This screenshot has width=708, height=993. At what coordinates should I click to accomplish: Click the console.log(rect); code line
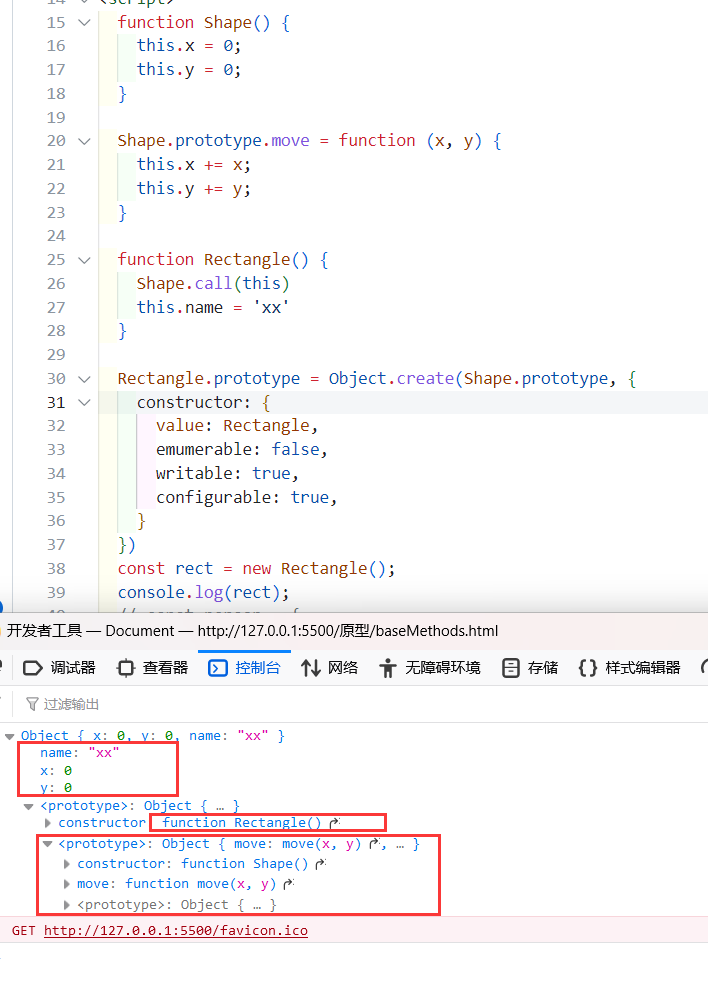(x=203, y=593)
